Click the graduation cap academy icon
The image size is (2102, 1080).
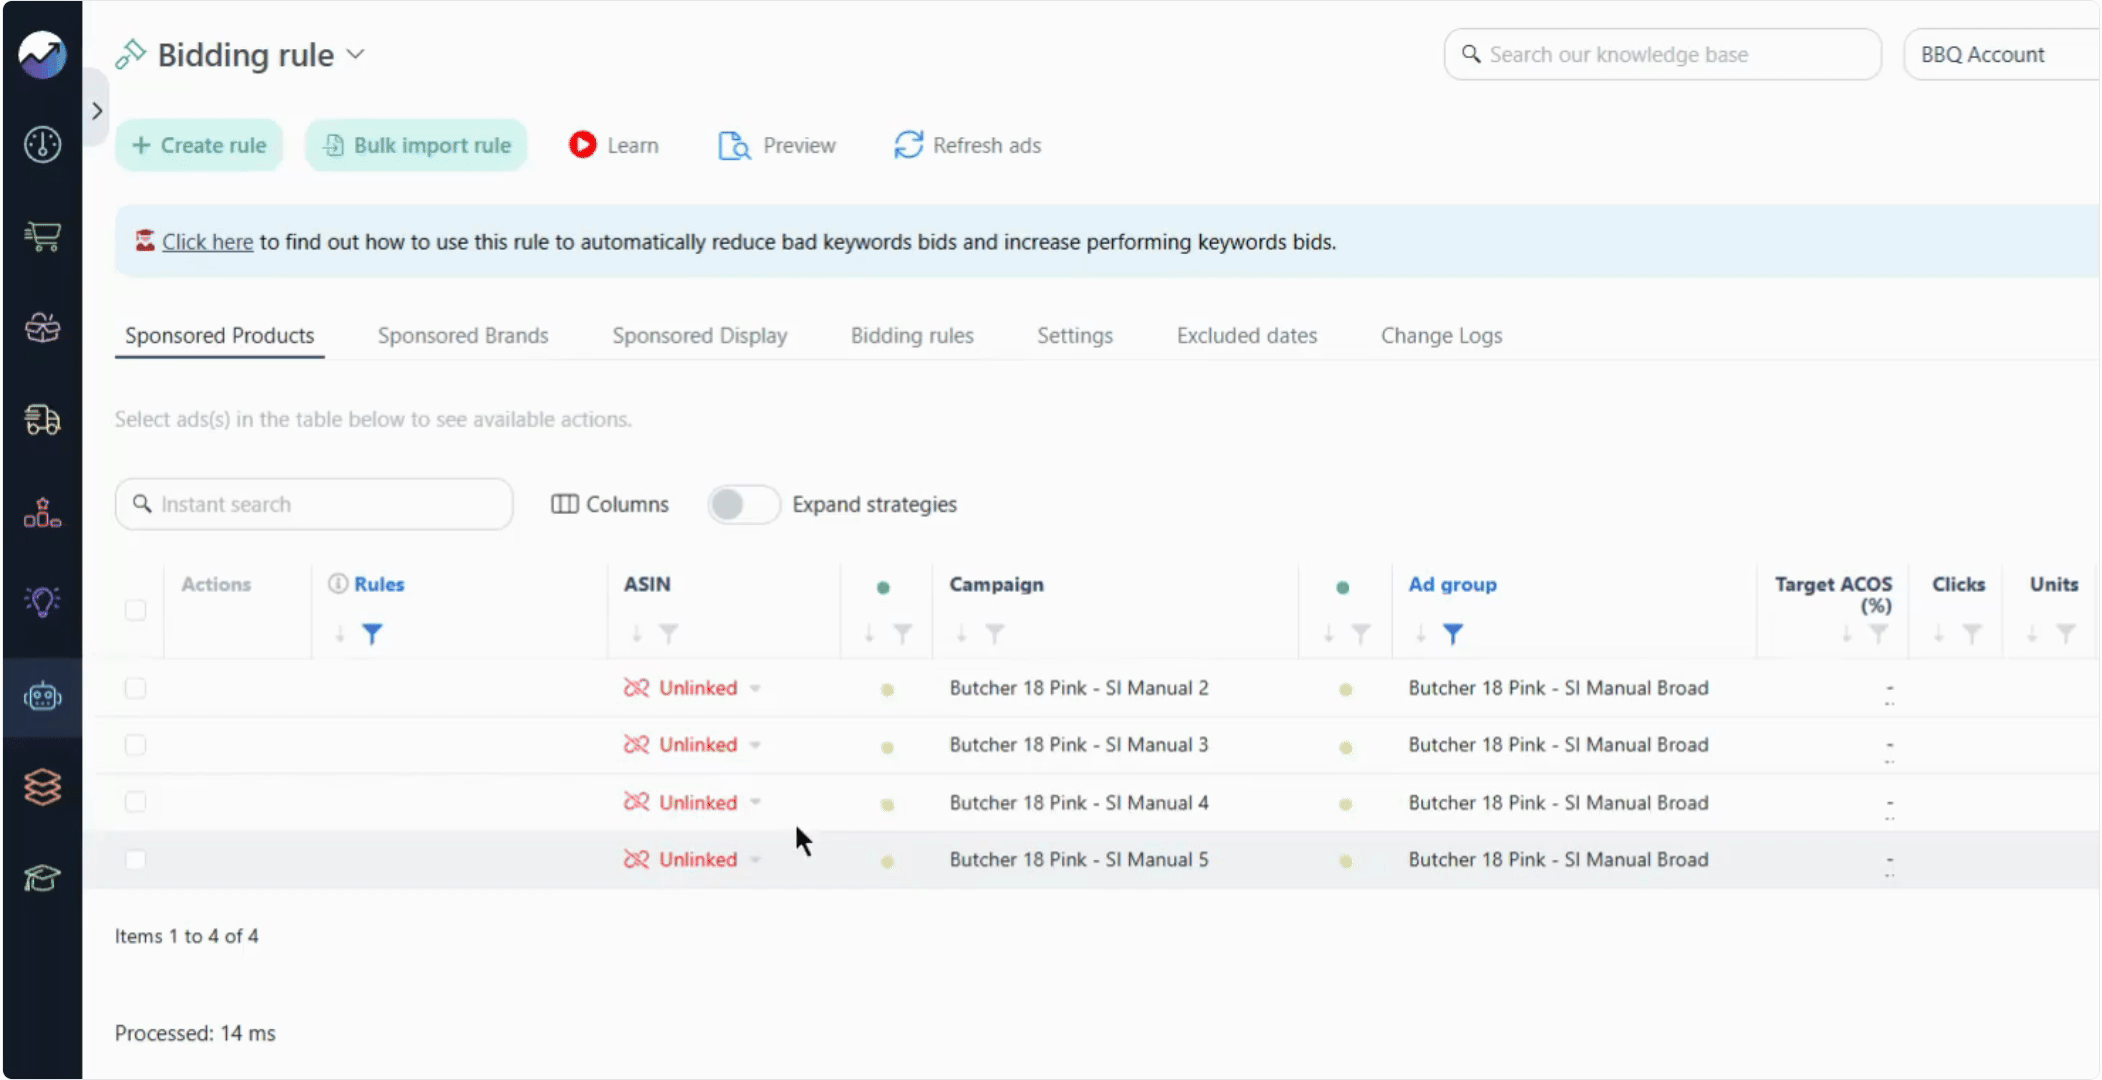[x=42, y=878]
